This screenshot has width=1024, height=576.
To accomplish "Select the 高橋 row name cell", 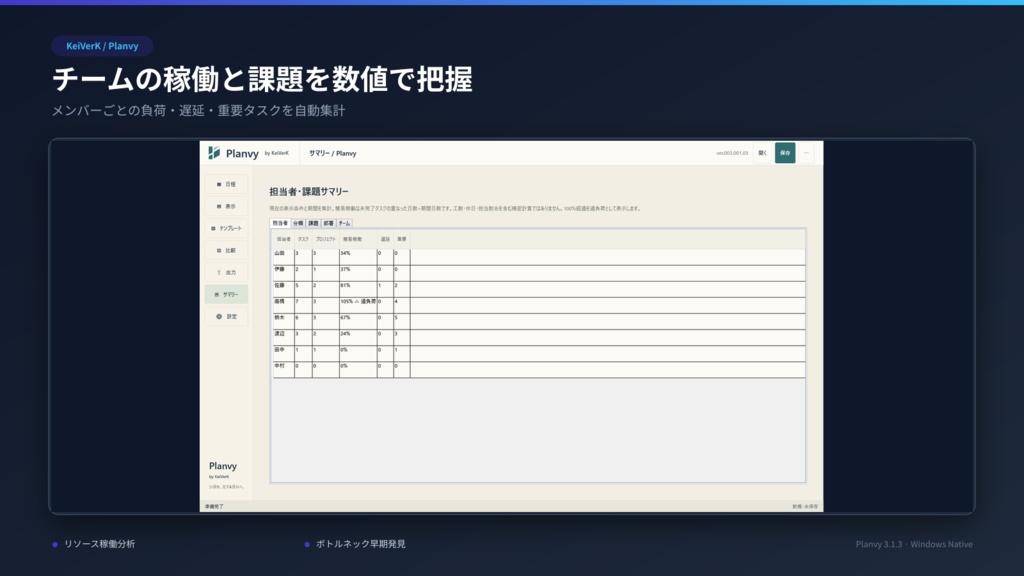I will (x=283, y=304).
